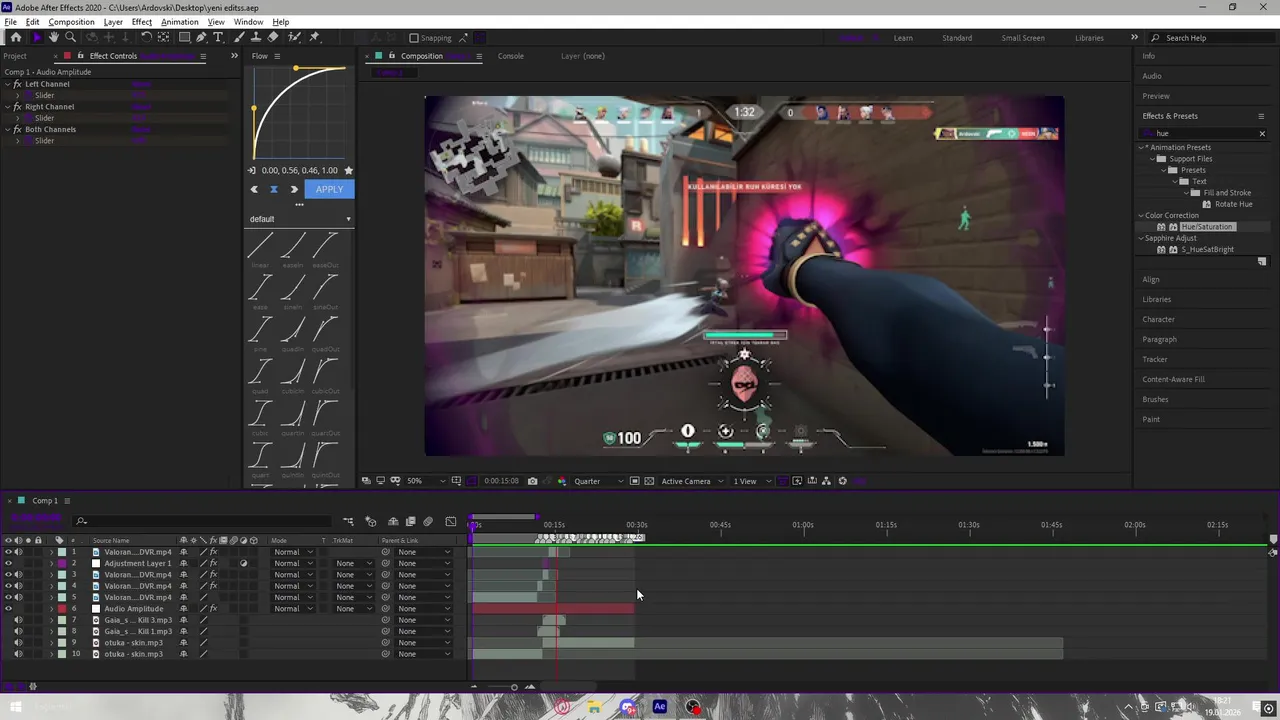The width and height of the screenshot is (1280, 720).
Task: Expand the Left Channel effect
Action: coord(7,84)
